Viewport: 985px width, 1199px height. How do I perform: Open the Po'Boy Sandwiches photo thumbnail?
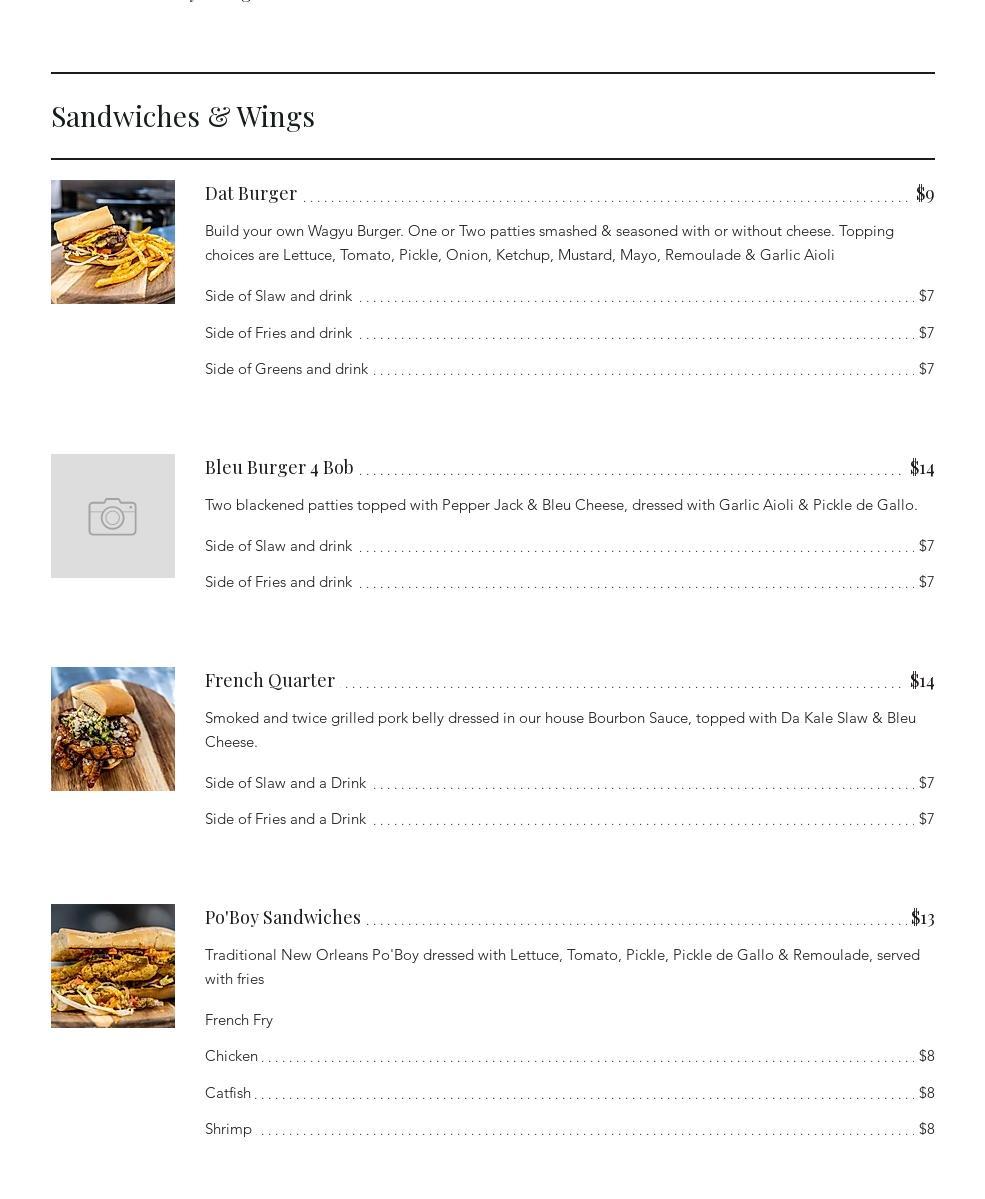coord(112,966)
